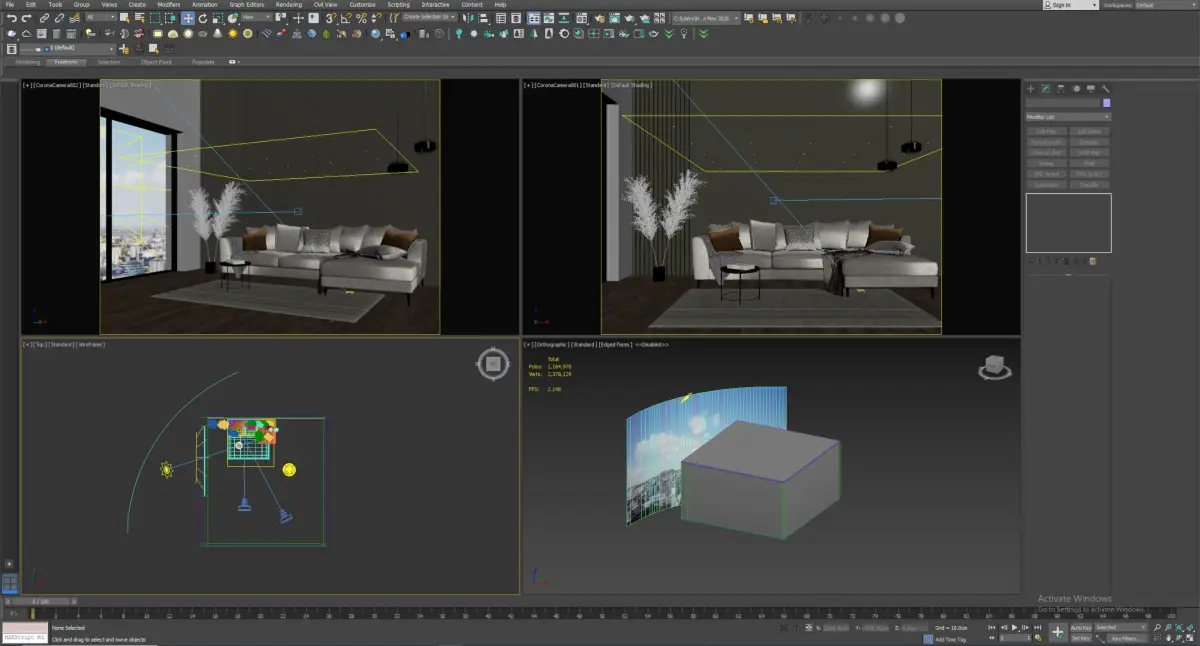Activate the Select and Scale tool
The width and height of the screenshot is (1200, 646).
[x=217, y=18]
